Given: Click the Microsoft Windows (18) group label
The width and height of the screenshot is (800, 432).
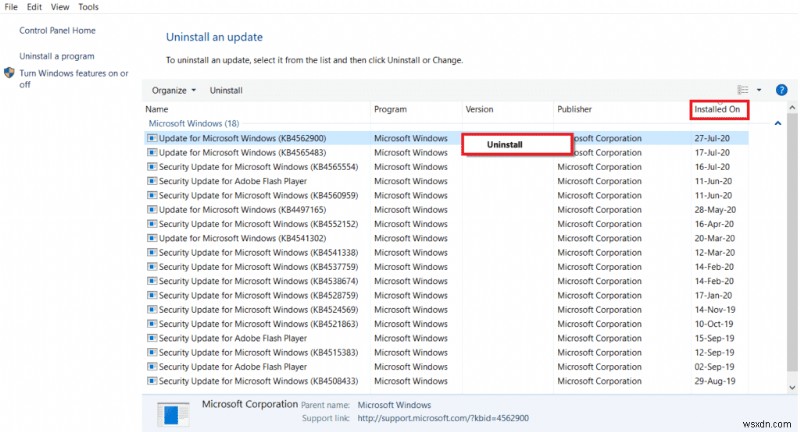Looking at the screenshot, I should 194,123.
